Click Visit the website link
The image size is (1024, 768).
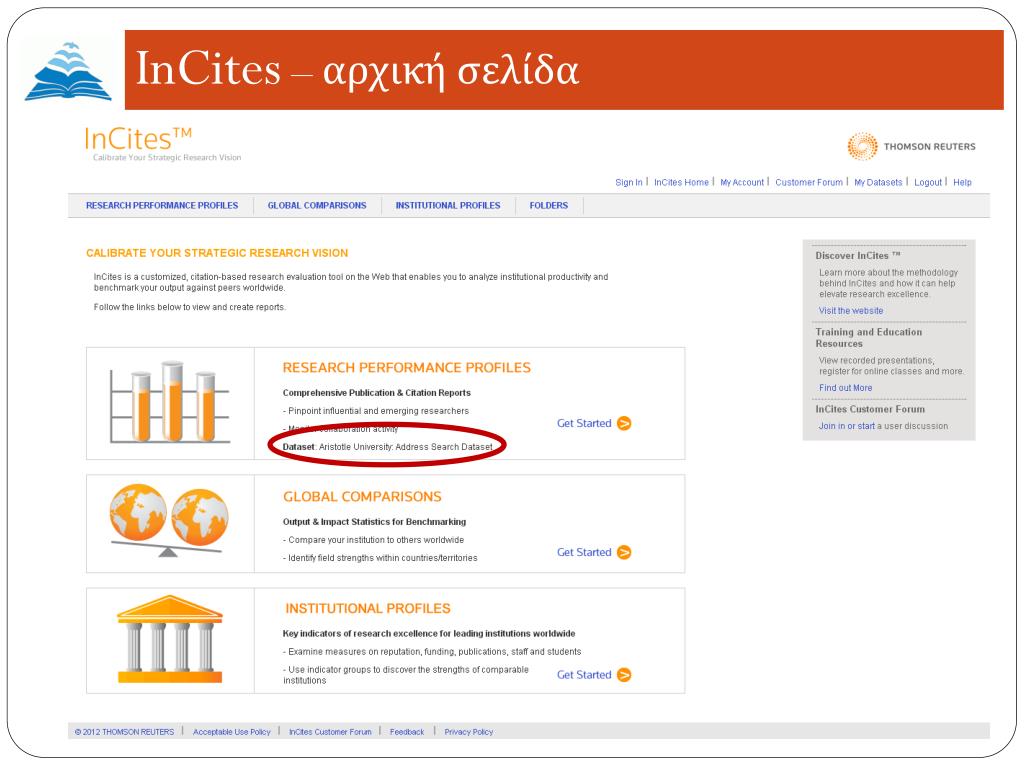[x=851, y=311]
